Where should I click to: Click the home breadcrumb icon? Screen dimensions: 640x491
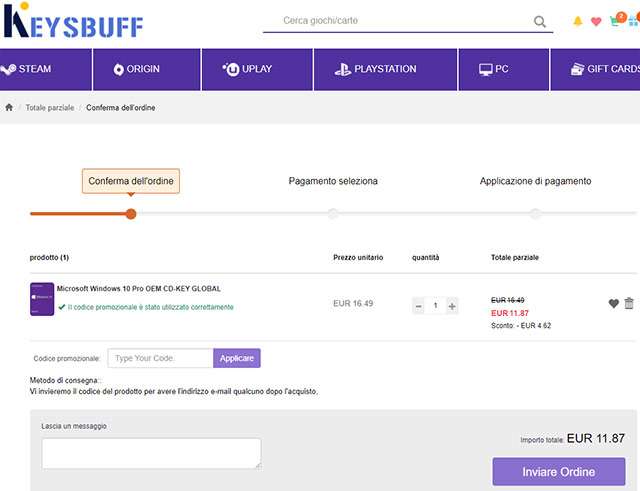[9, 107]
